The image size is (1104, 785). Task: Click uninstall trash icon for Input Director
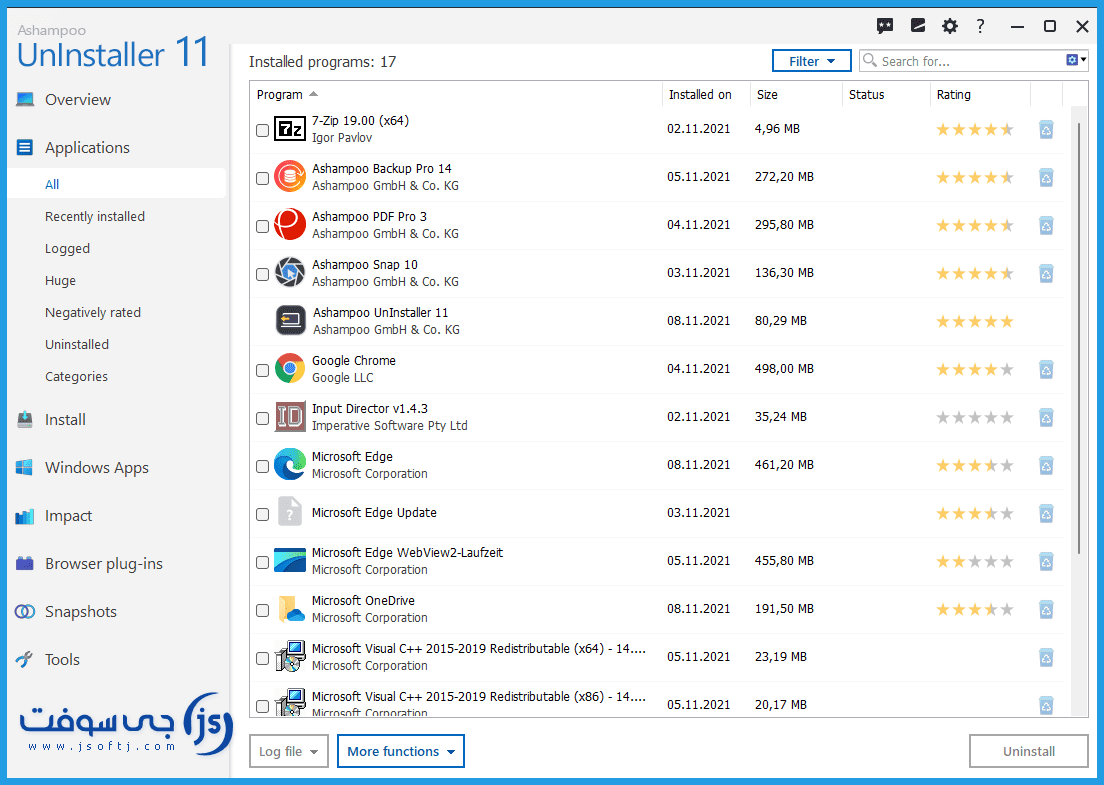tap(1046, 417)
